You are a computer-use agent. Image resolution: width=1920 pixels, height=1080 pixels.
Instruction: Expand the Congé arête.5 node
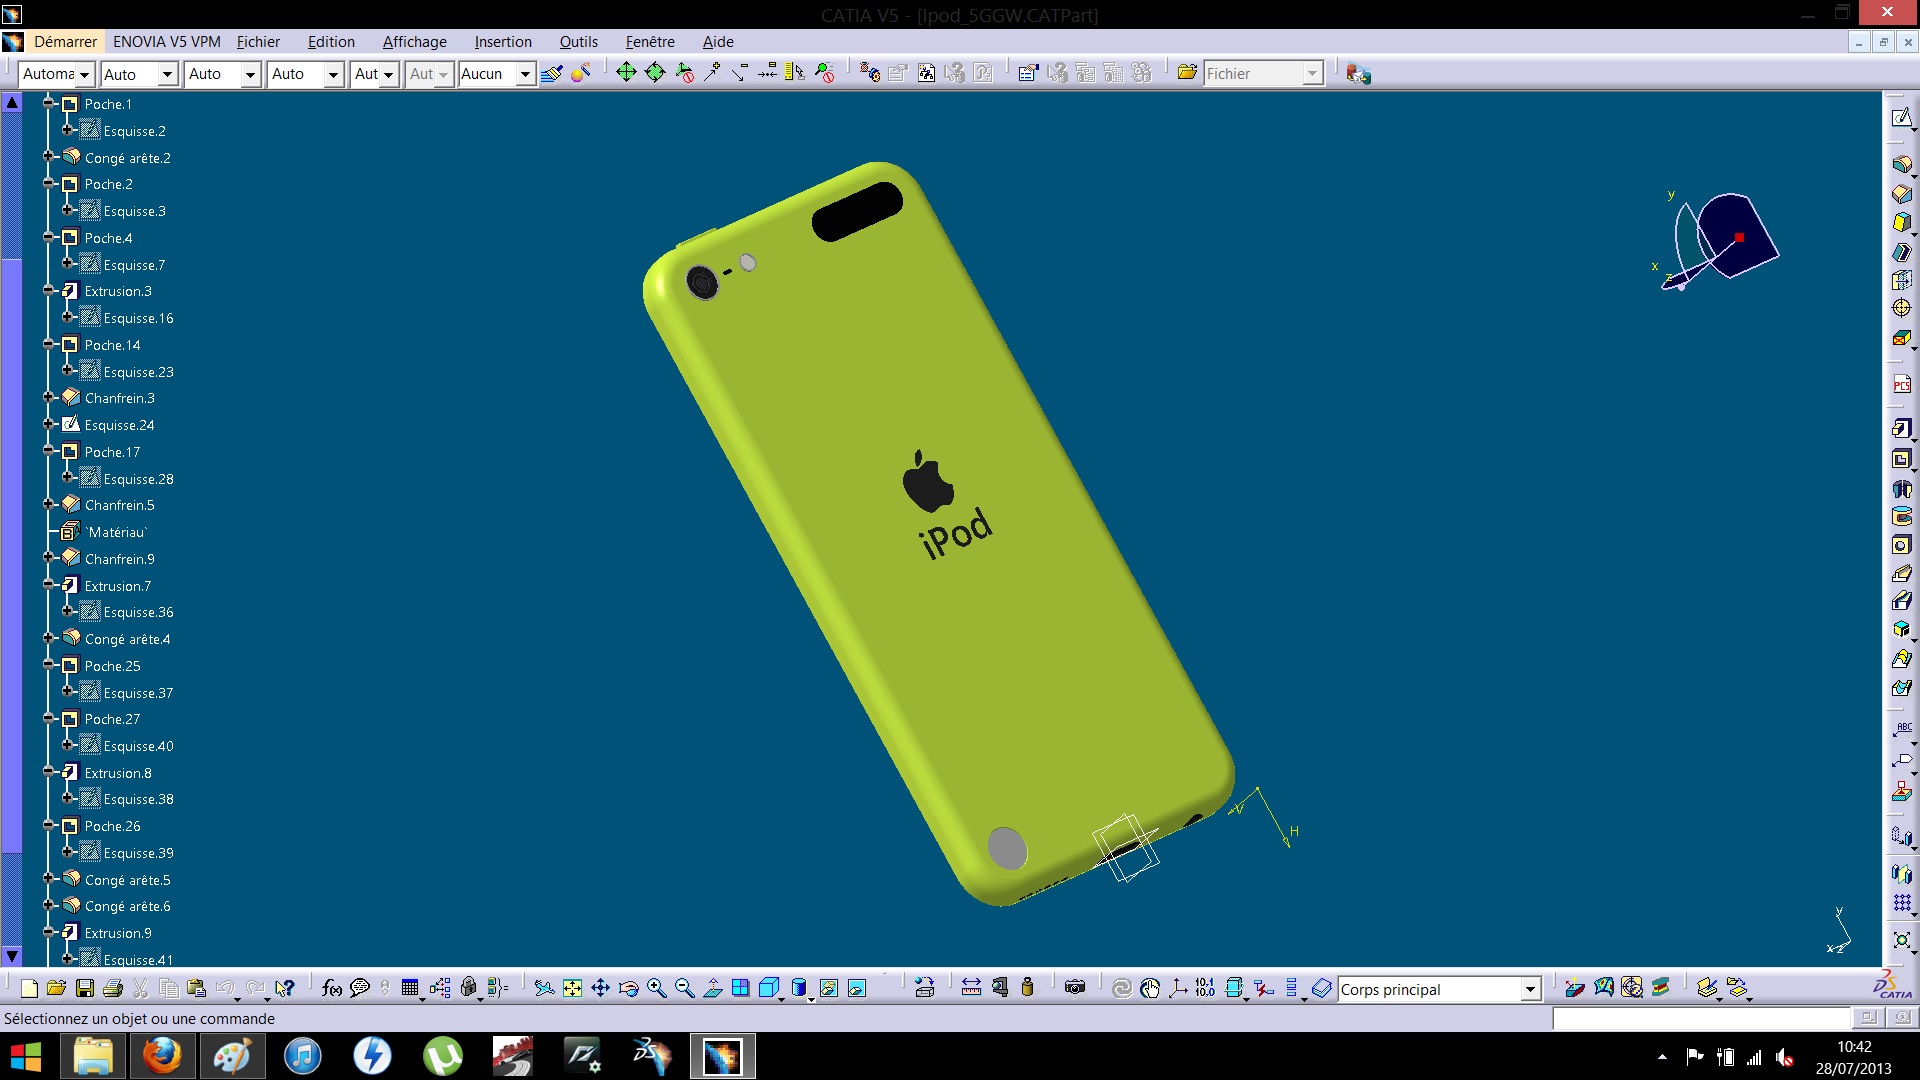(x=48, y=879)
